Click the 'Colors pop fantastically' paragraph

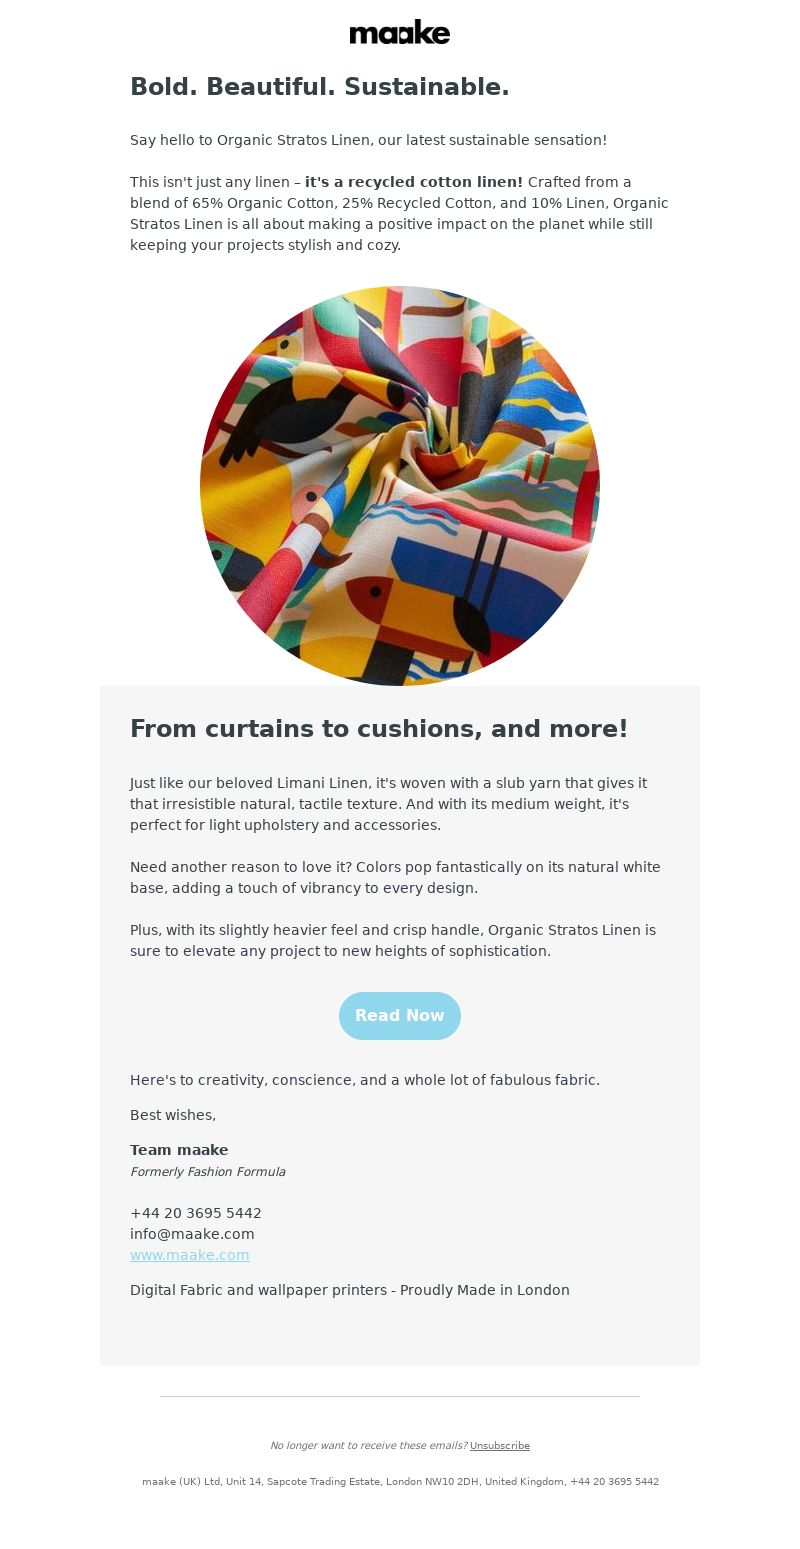pos(395,878)
